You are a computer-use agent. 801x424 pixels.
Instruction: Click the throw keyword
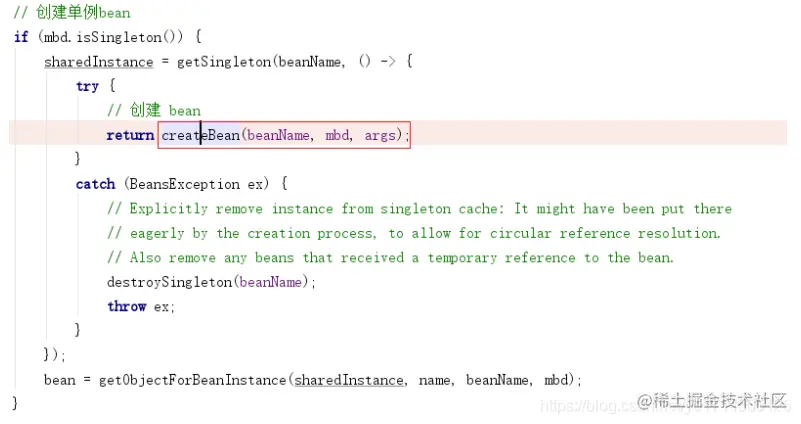point(127,307)
